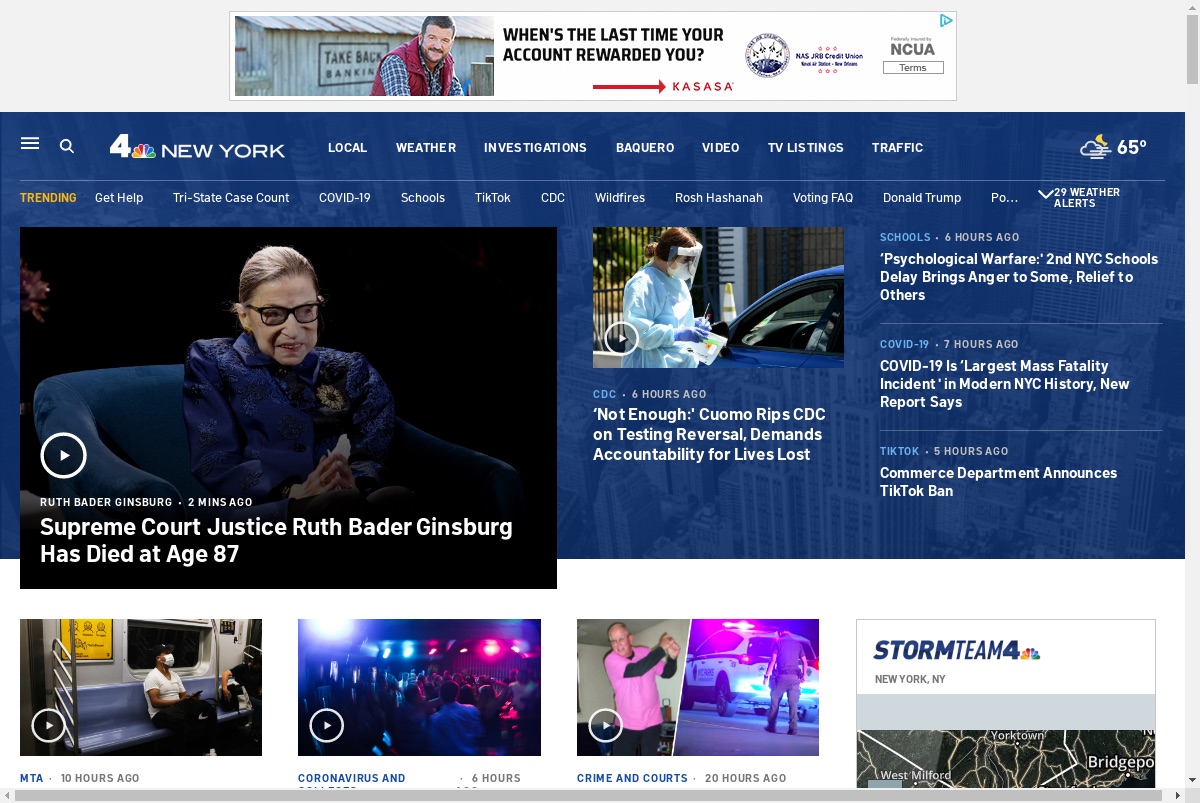Select trending topic Tri-State Case Count
This screenshot has height=803, width=1200.
231,198
